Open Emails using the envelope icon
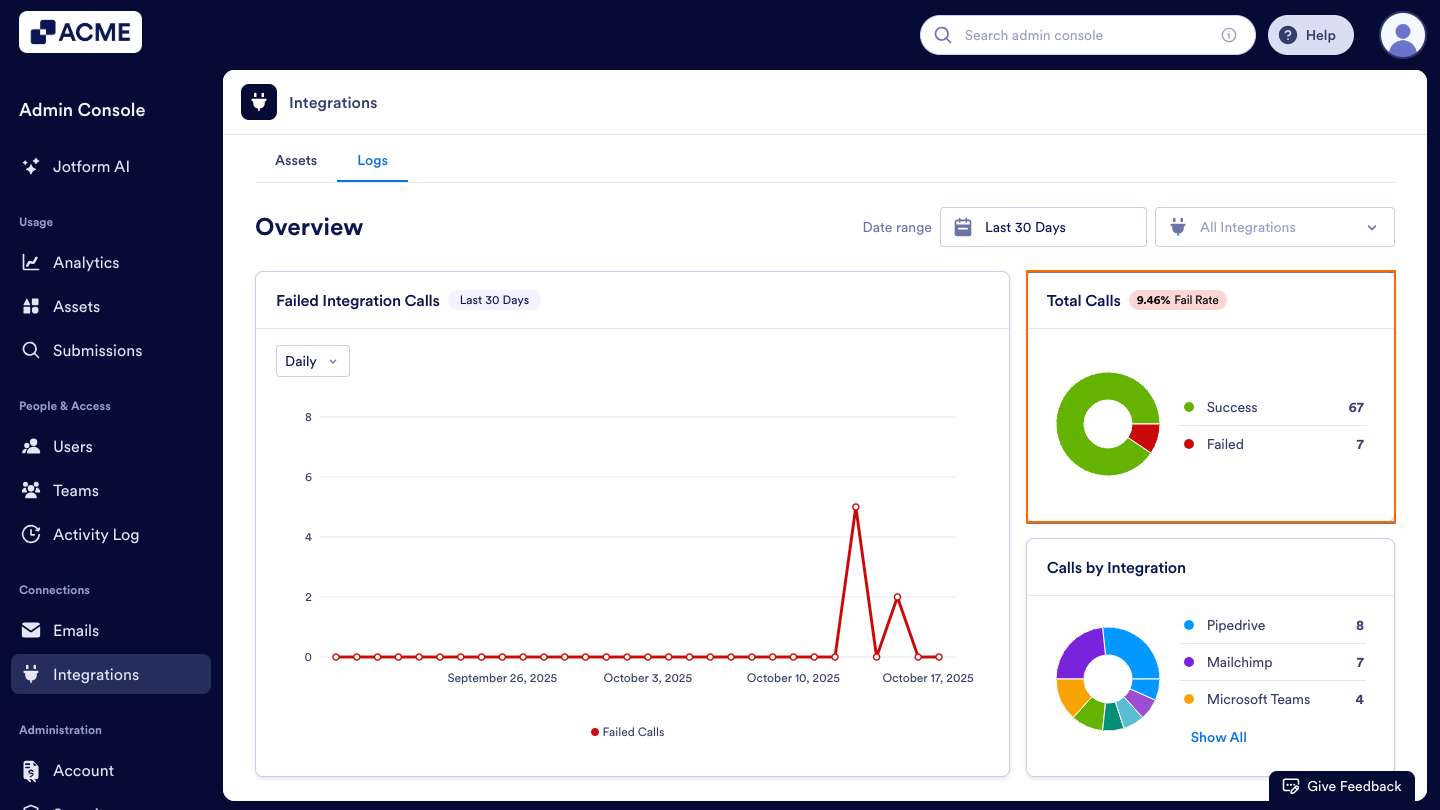This screenshot has height=810, width=1440. pos(30,630)
